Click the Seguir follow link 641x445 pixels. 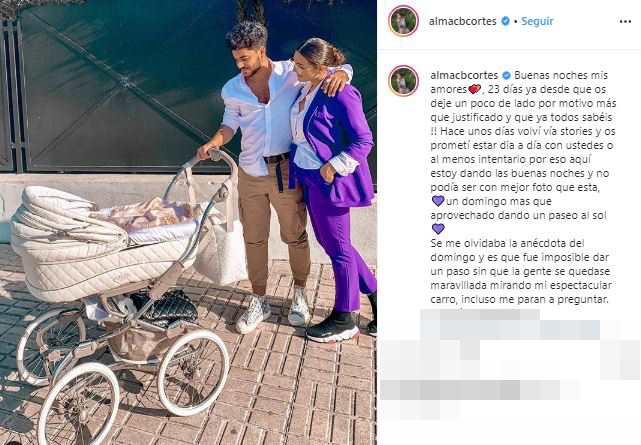(537, 21)
